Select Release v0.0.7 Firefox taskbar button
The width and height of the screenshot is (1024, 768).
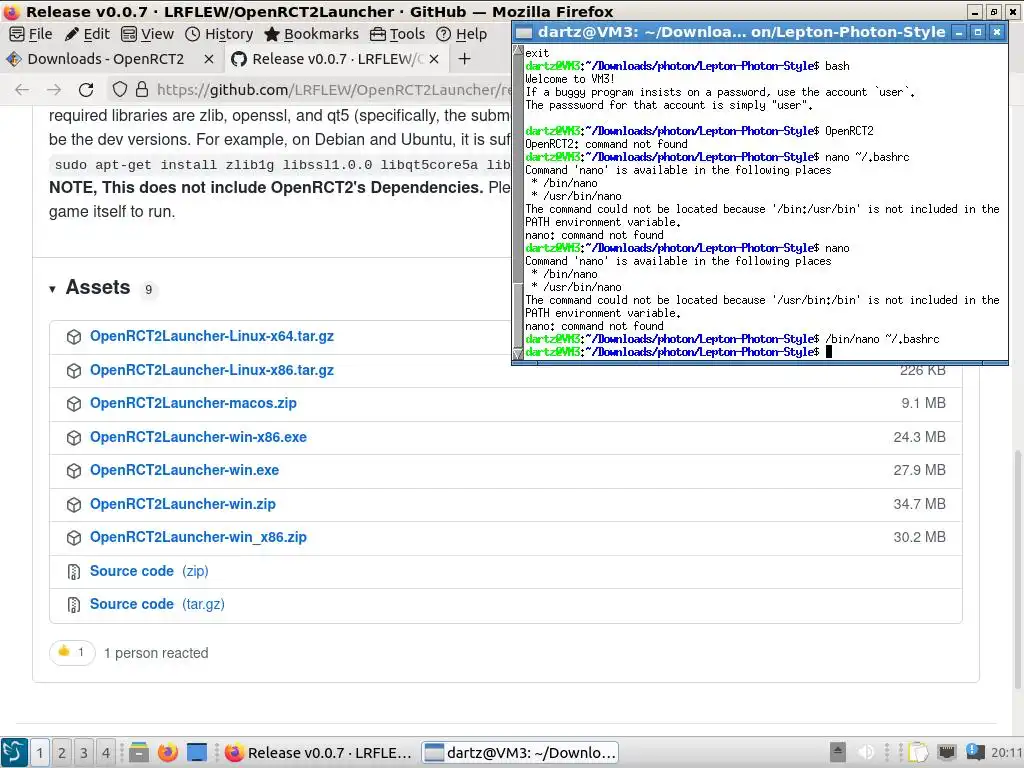[x=319, y=753]
